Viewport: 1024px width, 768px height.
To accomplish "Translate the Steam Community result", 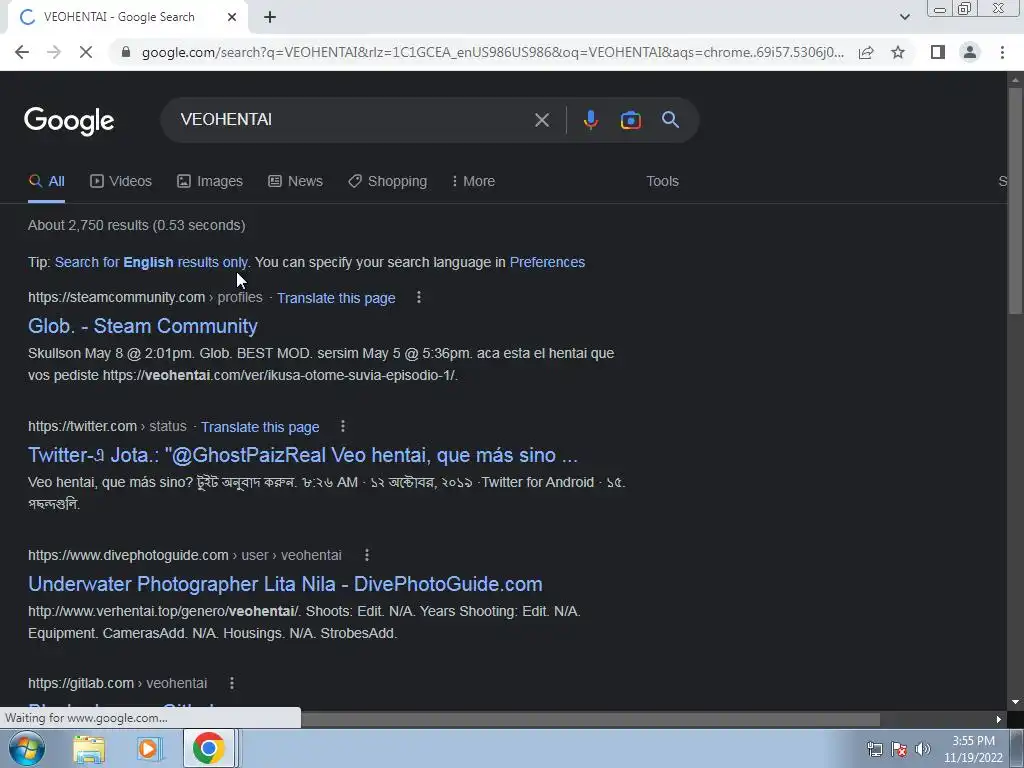I will tap(336, 298).
